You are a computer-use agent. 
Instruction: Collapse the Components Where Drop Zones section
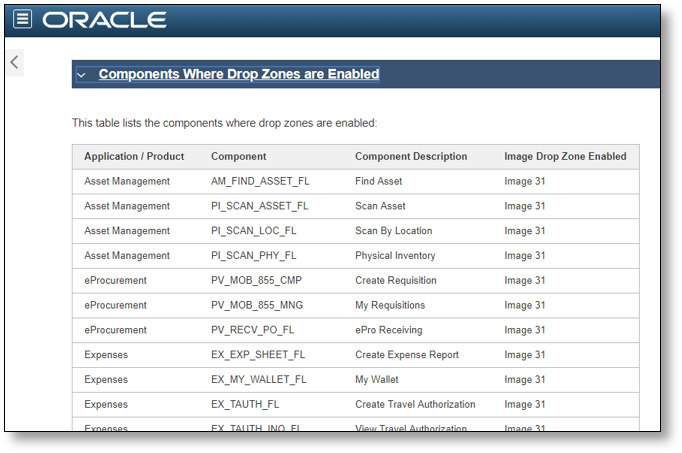pos(81,75)
